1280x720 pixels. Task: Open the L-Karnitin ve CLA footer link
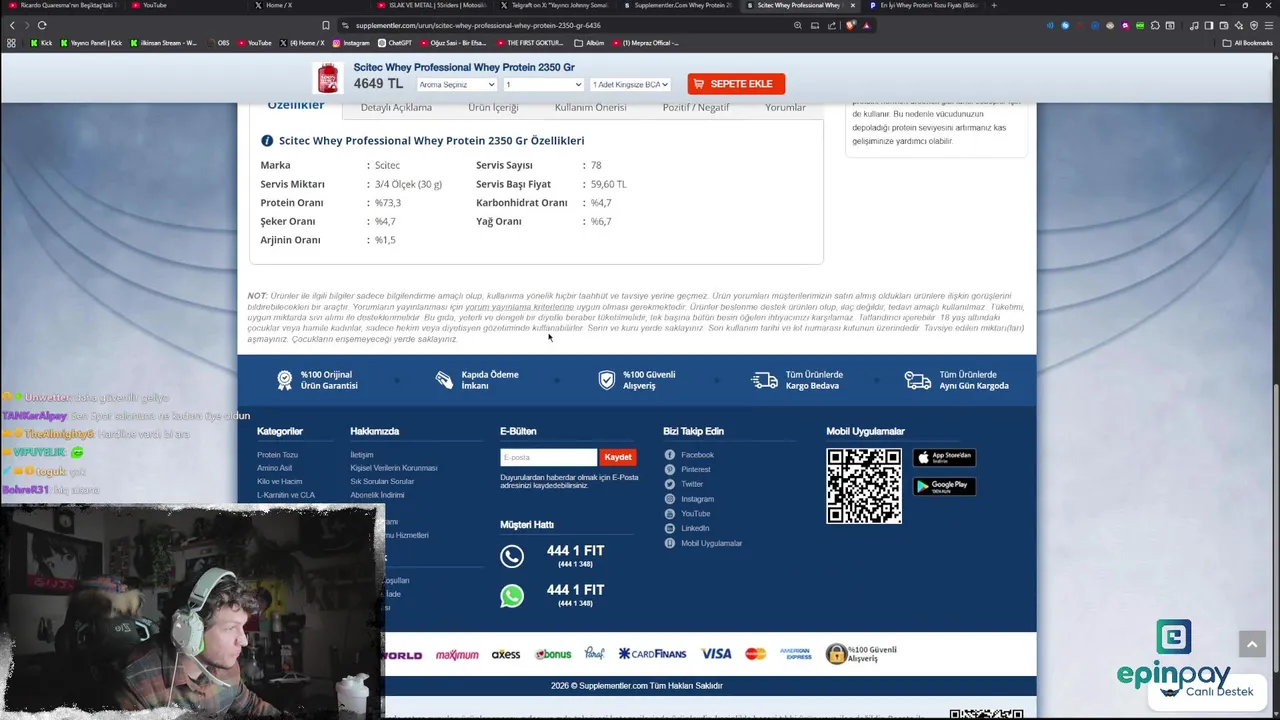tap(286, 495)
